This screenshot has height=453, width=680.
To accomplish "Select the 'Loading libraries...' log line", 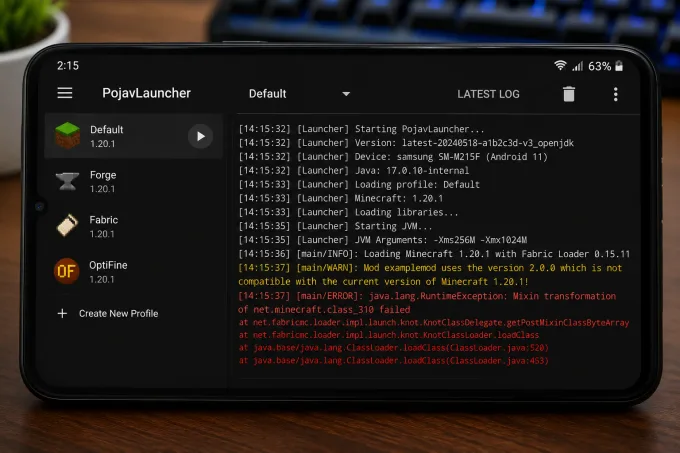I will (x=349, y=212).
